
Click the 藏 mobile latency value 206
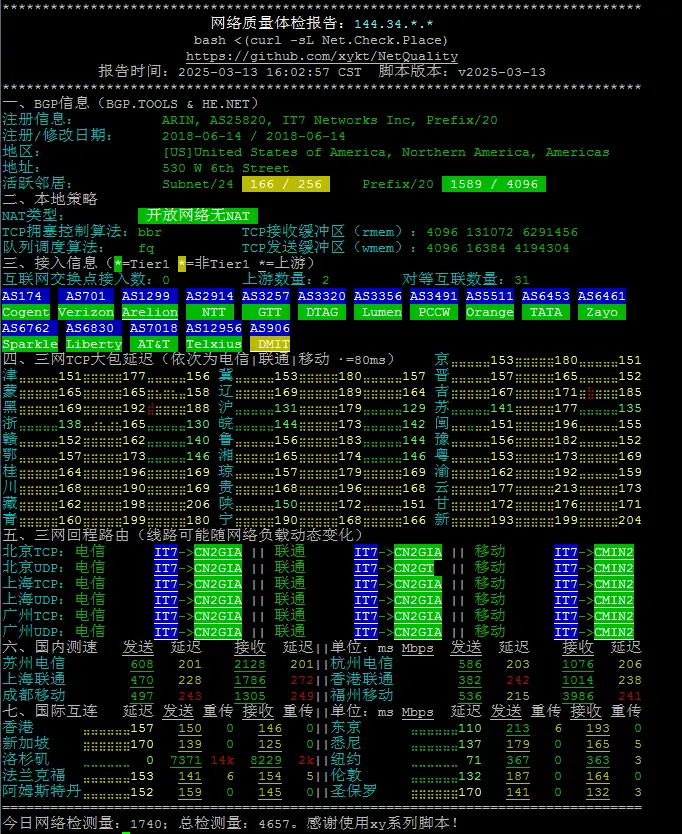point(198,504)
